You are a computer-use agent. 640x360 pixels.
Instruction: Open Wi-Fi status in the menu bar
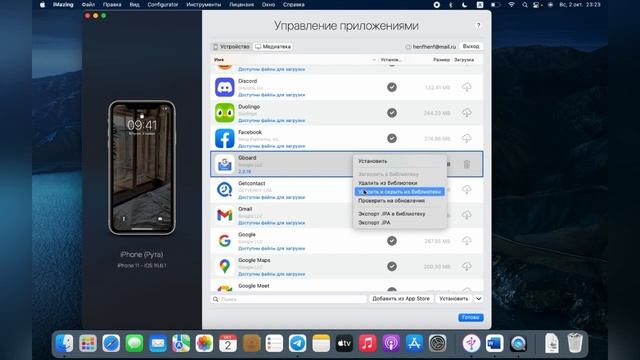511,4
